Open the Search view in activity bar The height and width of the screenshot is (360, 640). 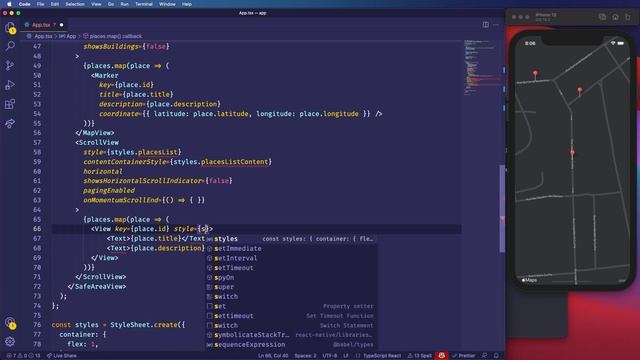pyautogui.click(x=10, y=46)
